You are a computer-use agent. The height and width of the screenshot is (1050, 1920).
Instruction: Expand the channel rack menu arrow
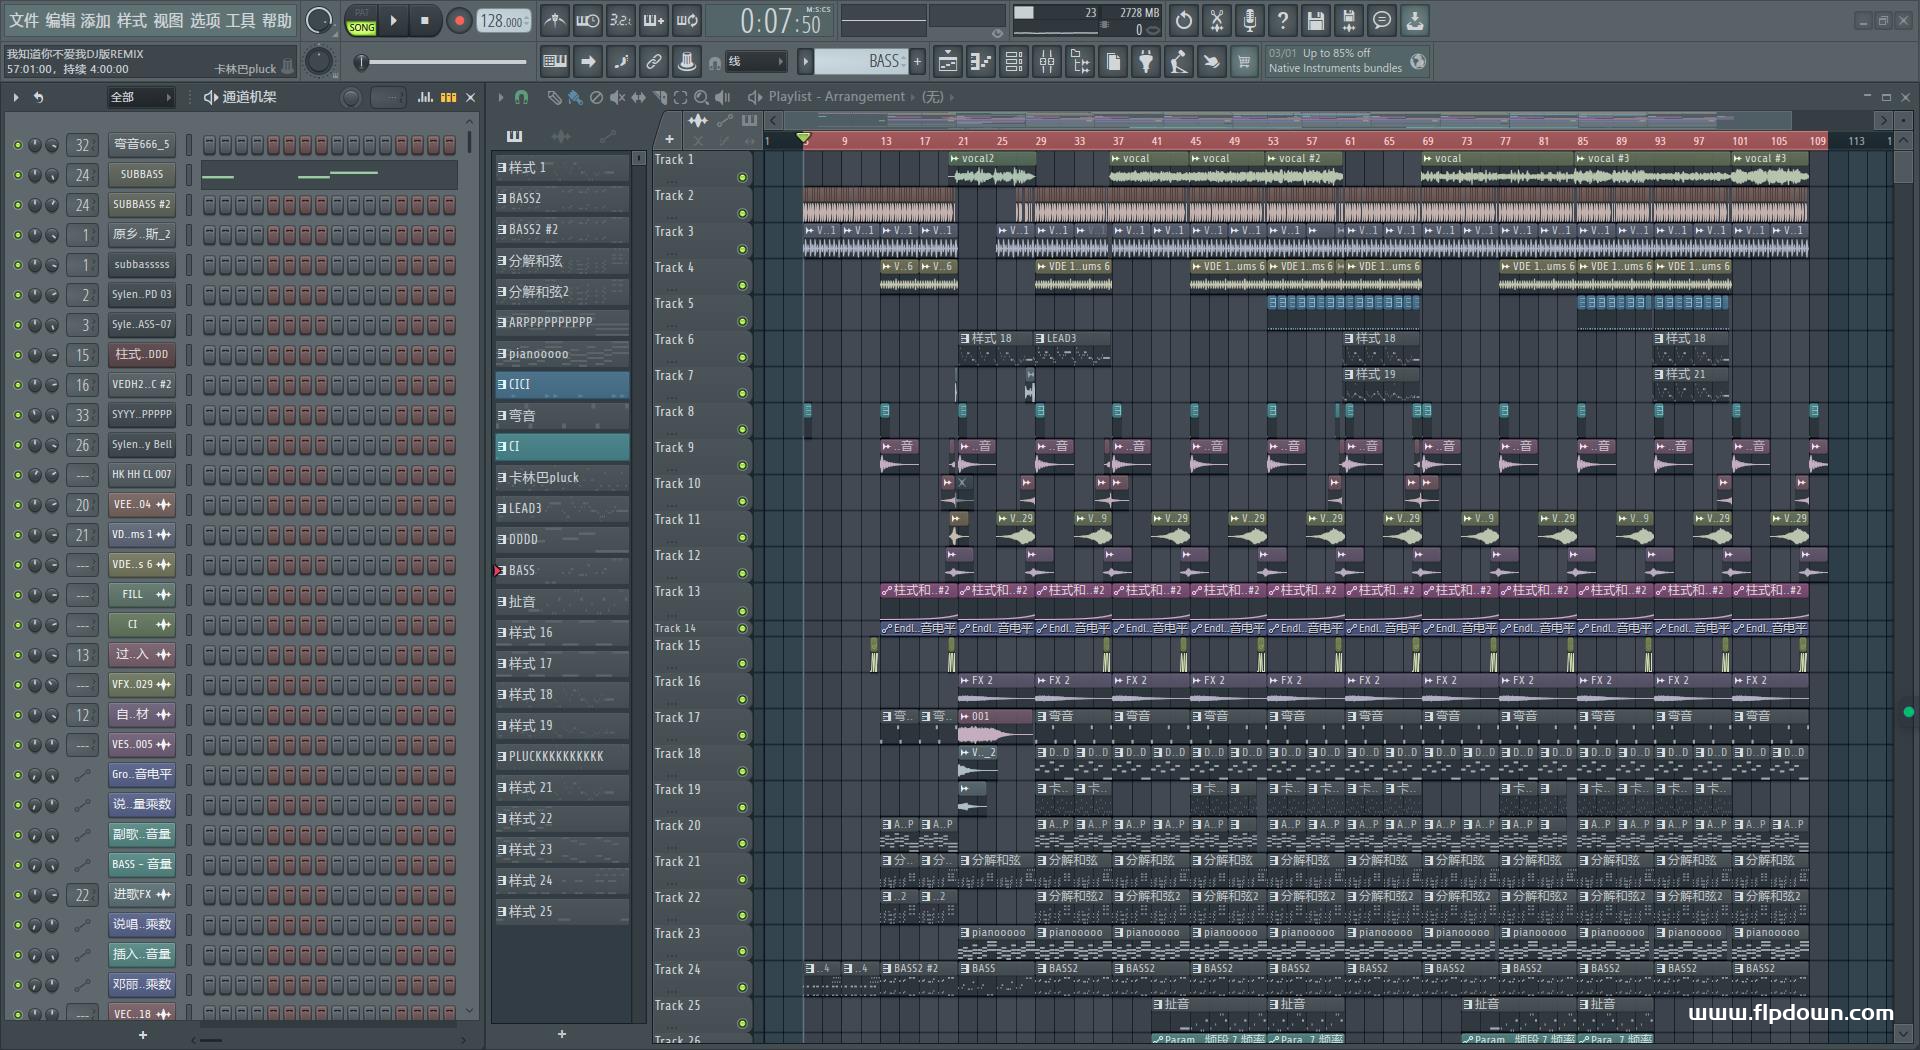click(x=16, y=97)
